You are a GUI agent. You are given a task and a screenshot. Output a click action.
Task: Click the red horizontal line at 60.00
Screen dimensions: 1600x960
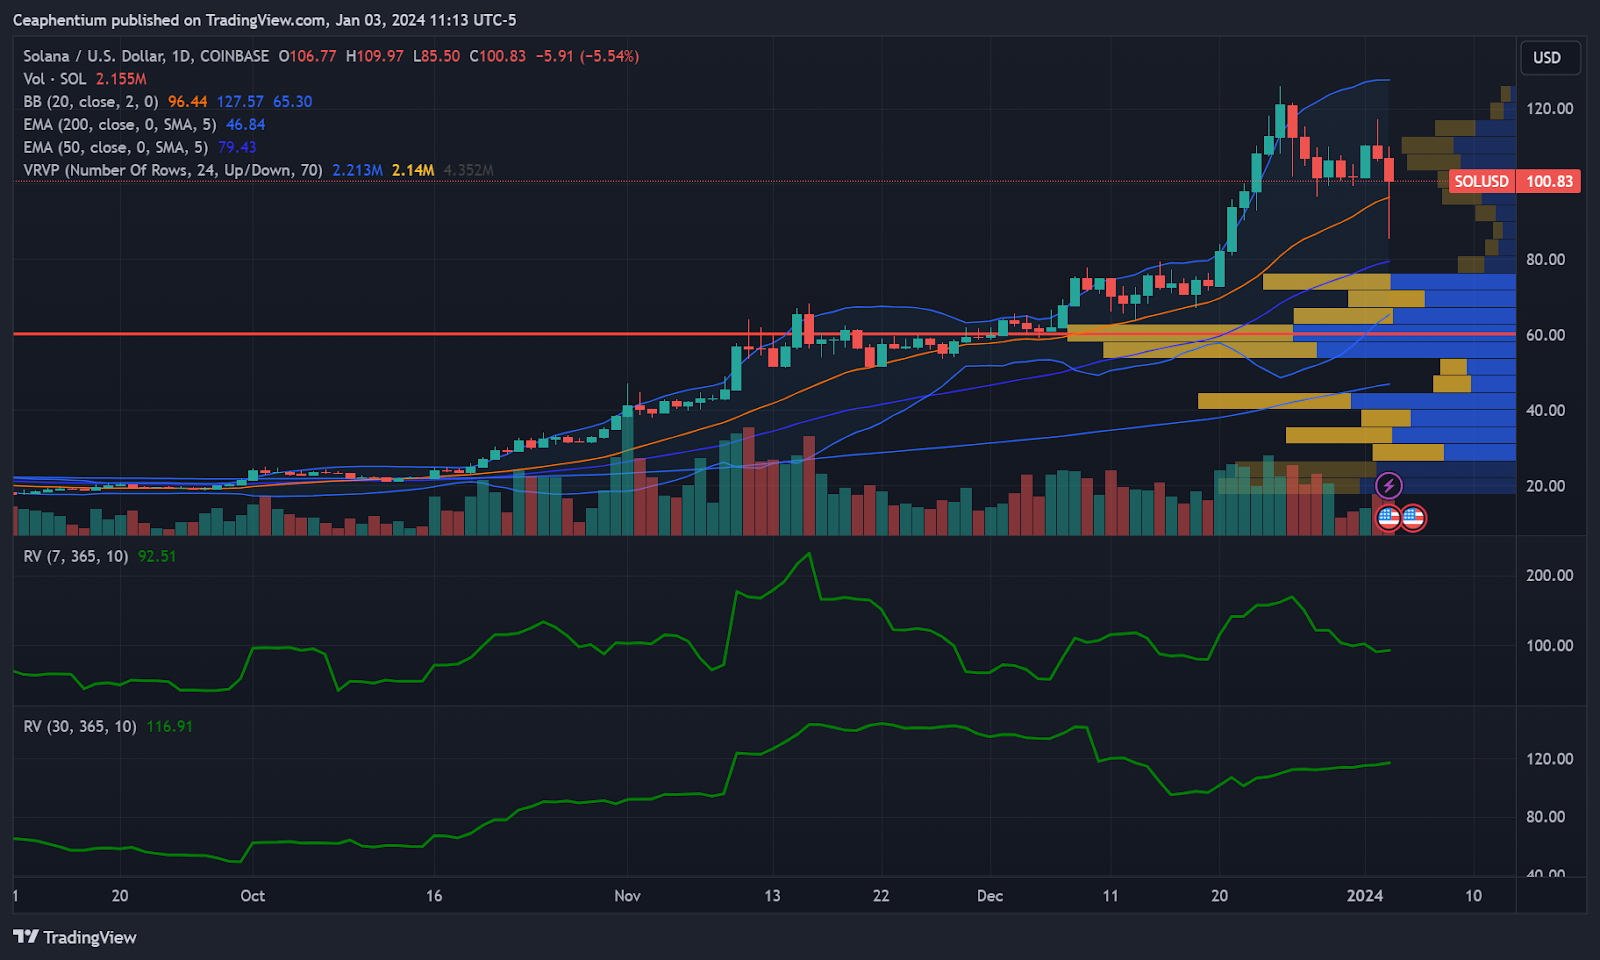point(400,334)
